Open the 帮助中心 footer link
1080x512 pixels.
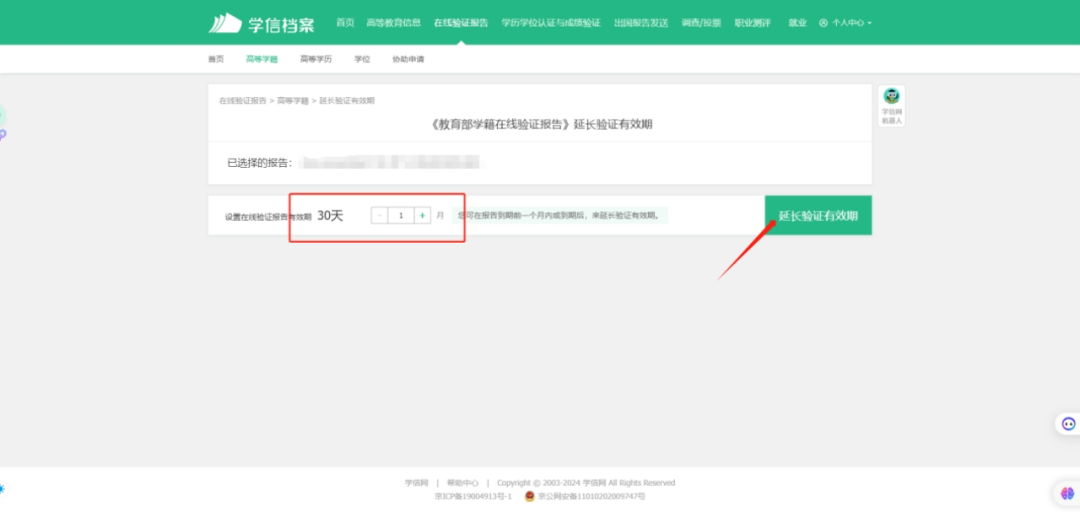pyautogui.click(x=462, y=483)
